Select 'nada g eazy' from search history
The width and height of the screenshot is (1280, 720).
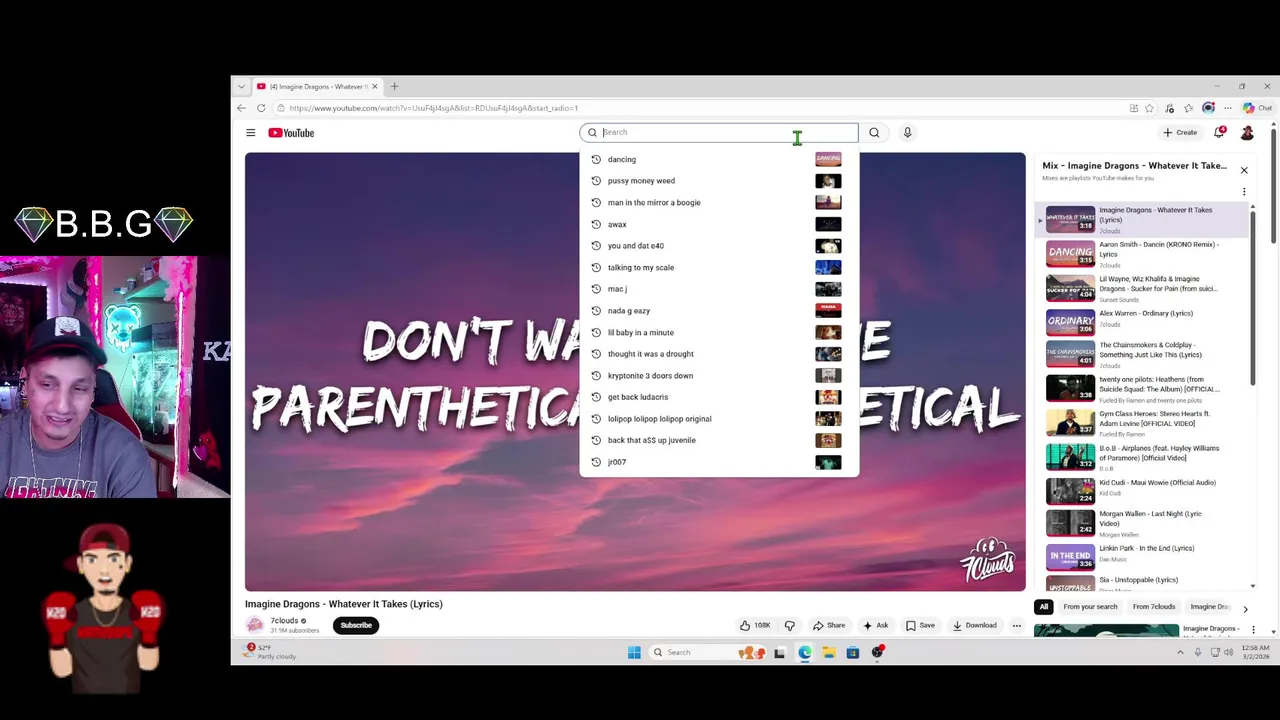[x=718, y=311]
